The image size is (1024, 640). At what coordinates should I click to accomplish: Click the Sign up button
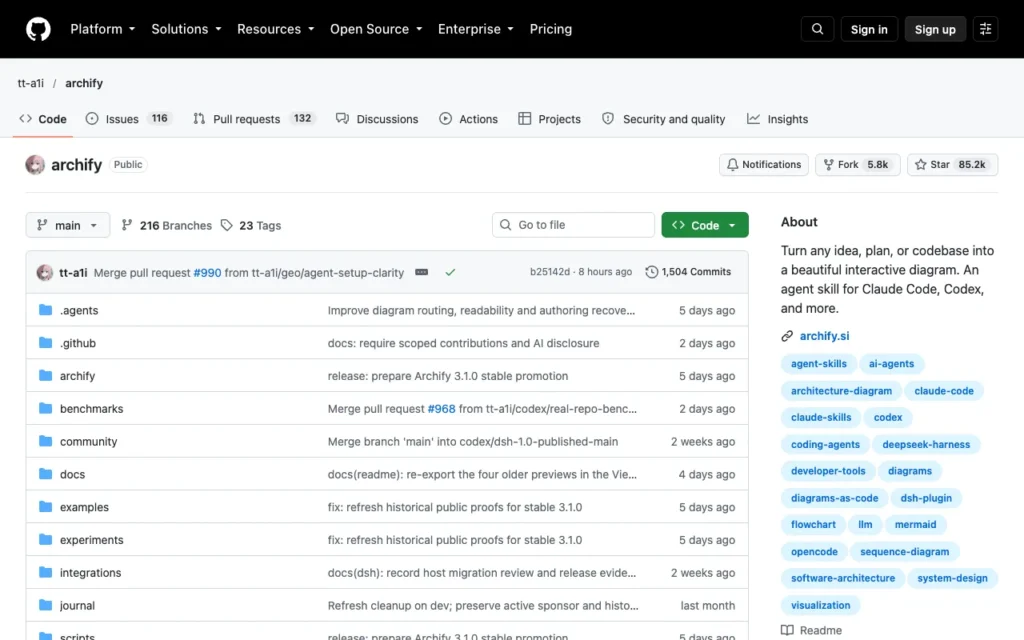tap(935, 29)
